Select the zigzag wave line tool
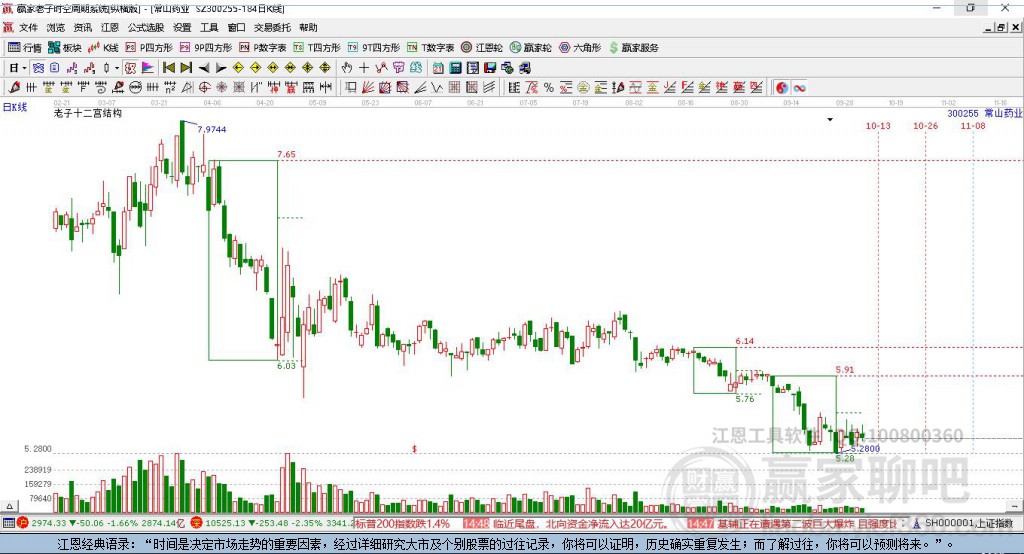This screenshot has width=1024, height=554. click(x=436, y=88)
